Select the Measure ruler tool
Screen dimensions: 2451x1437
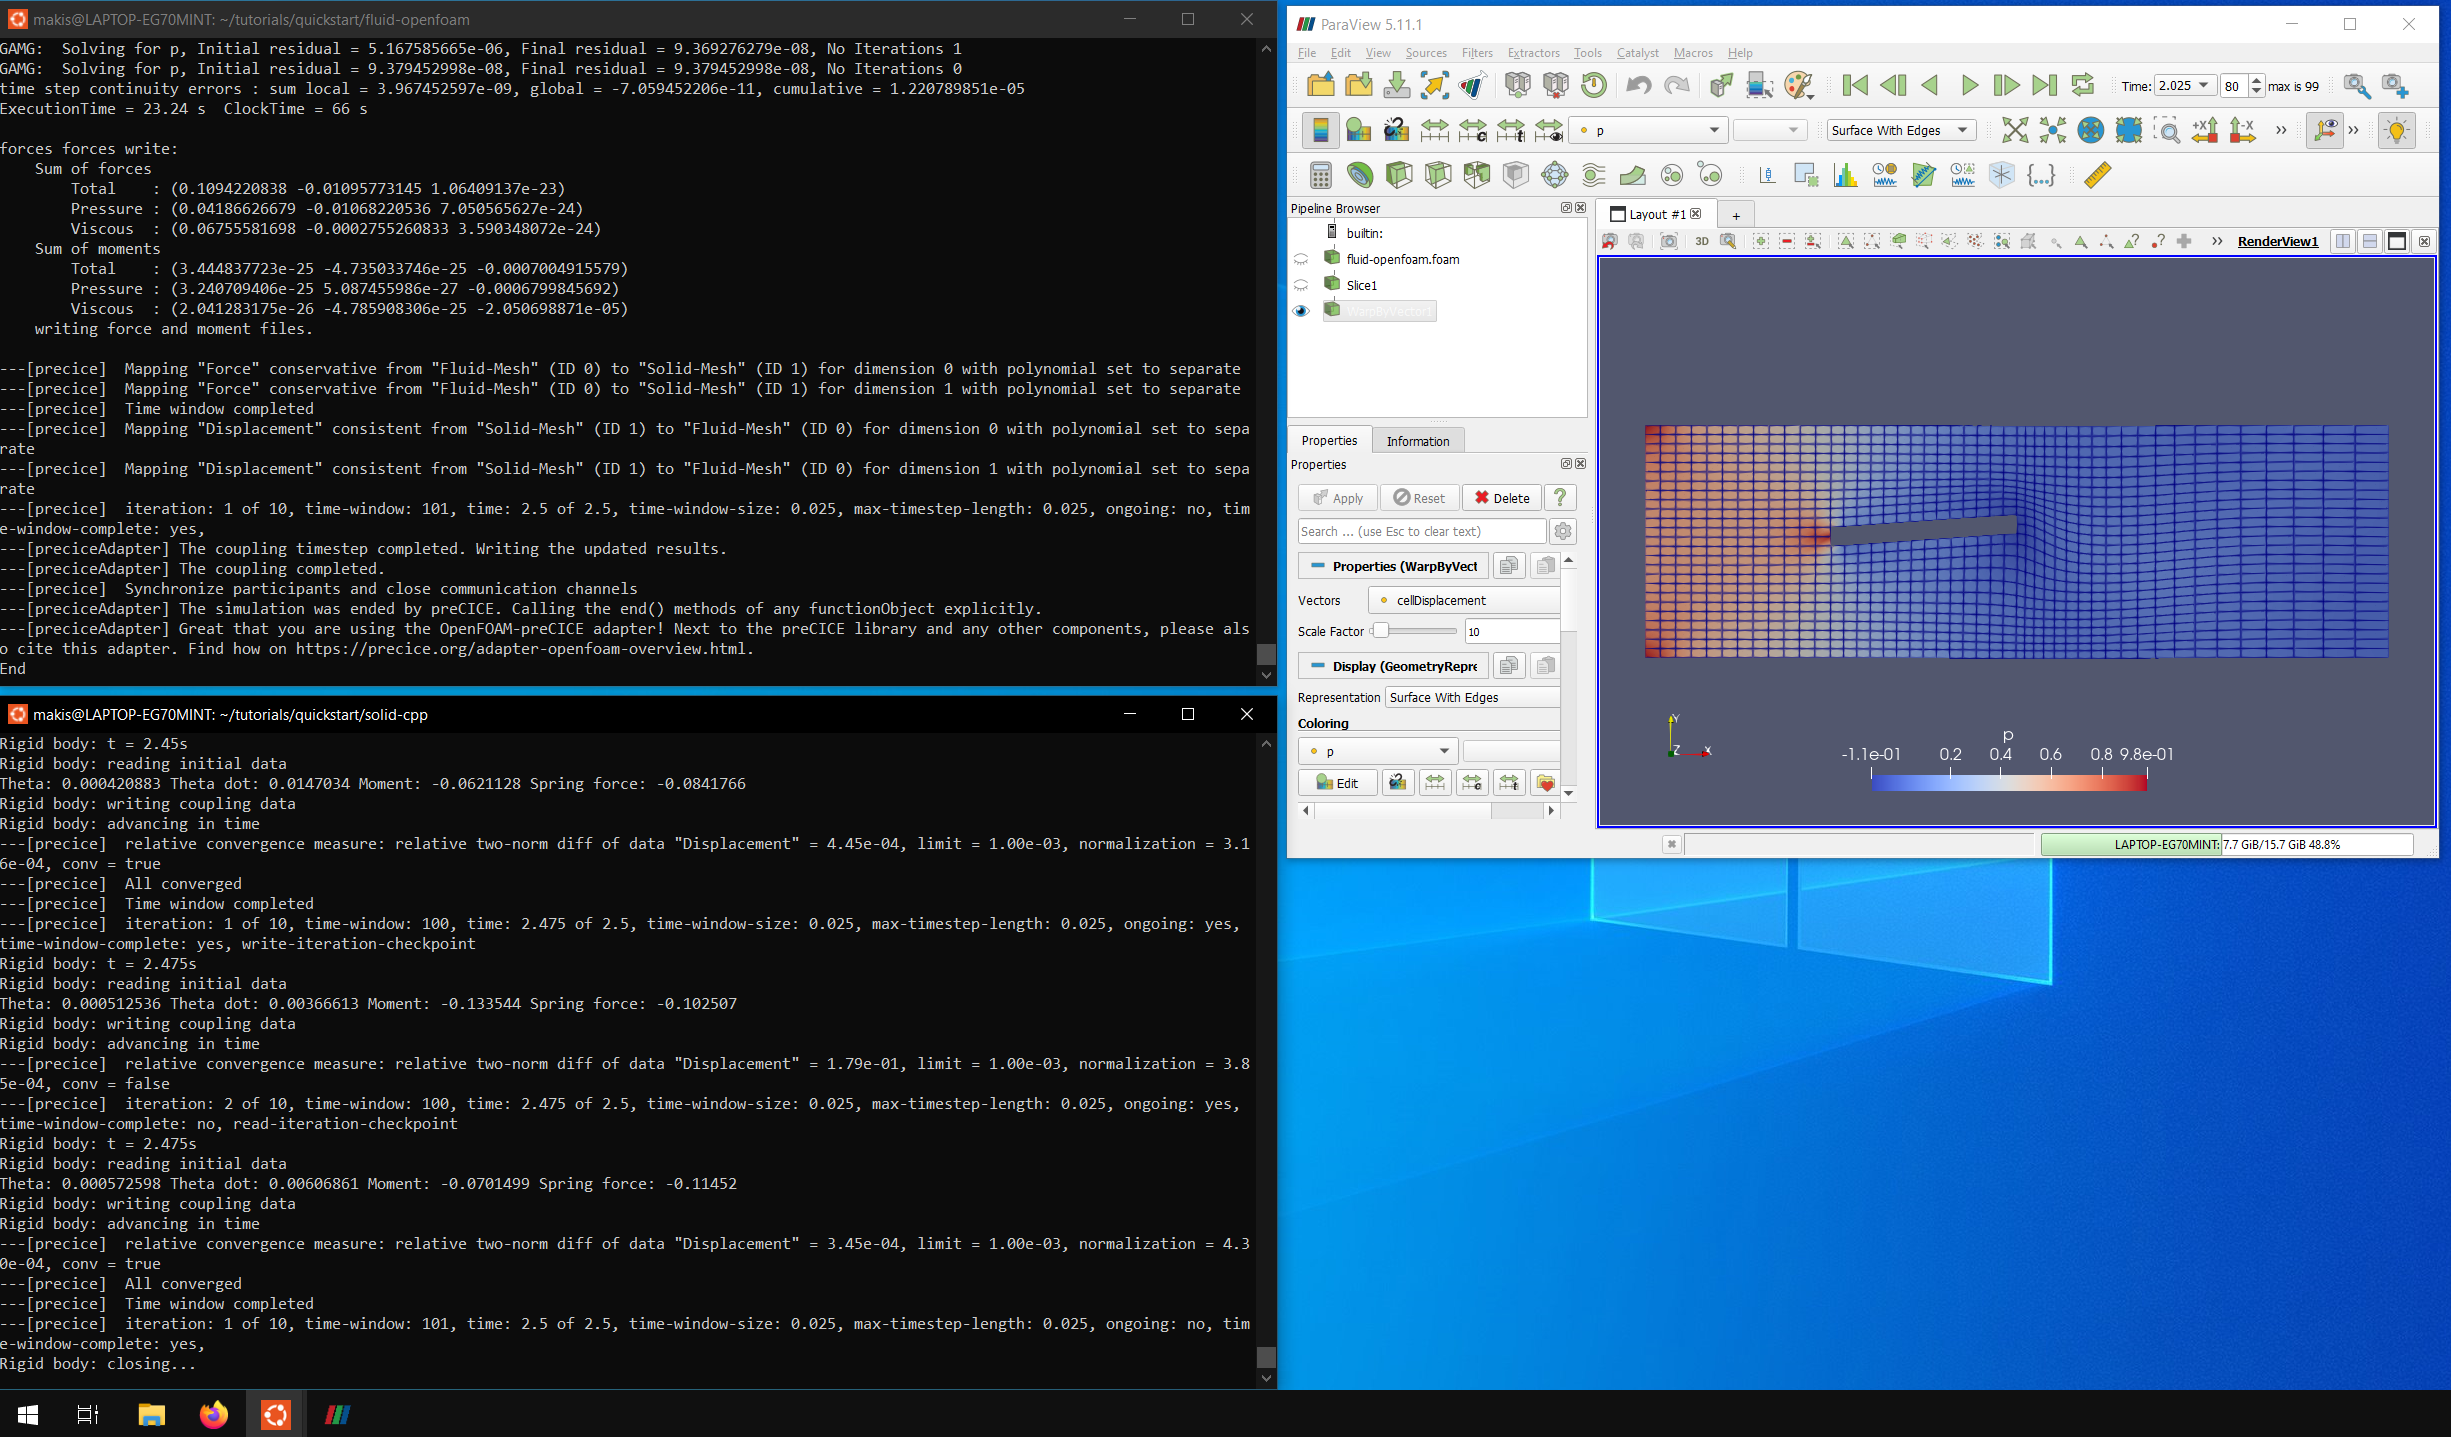pyautogui.click(x=2097, y=175)
